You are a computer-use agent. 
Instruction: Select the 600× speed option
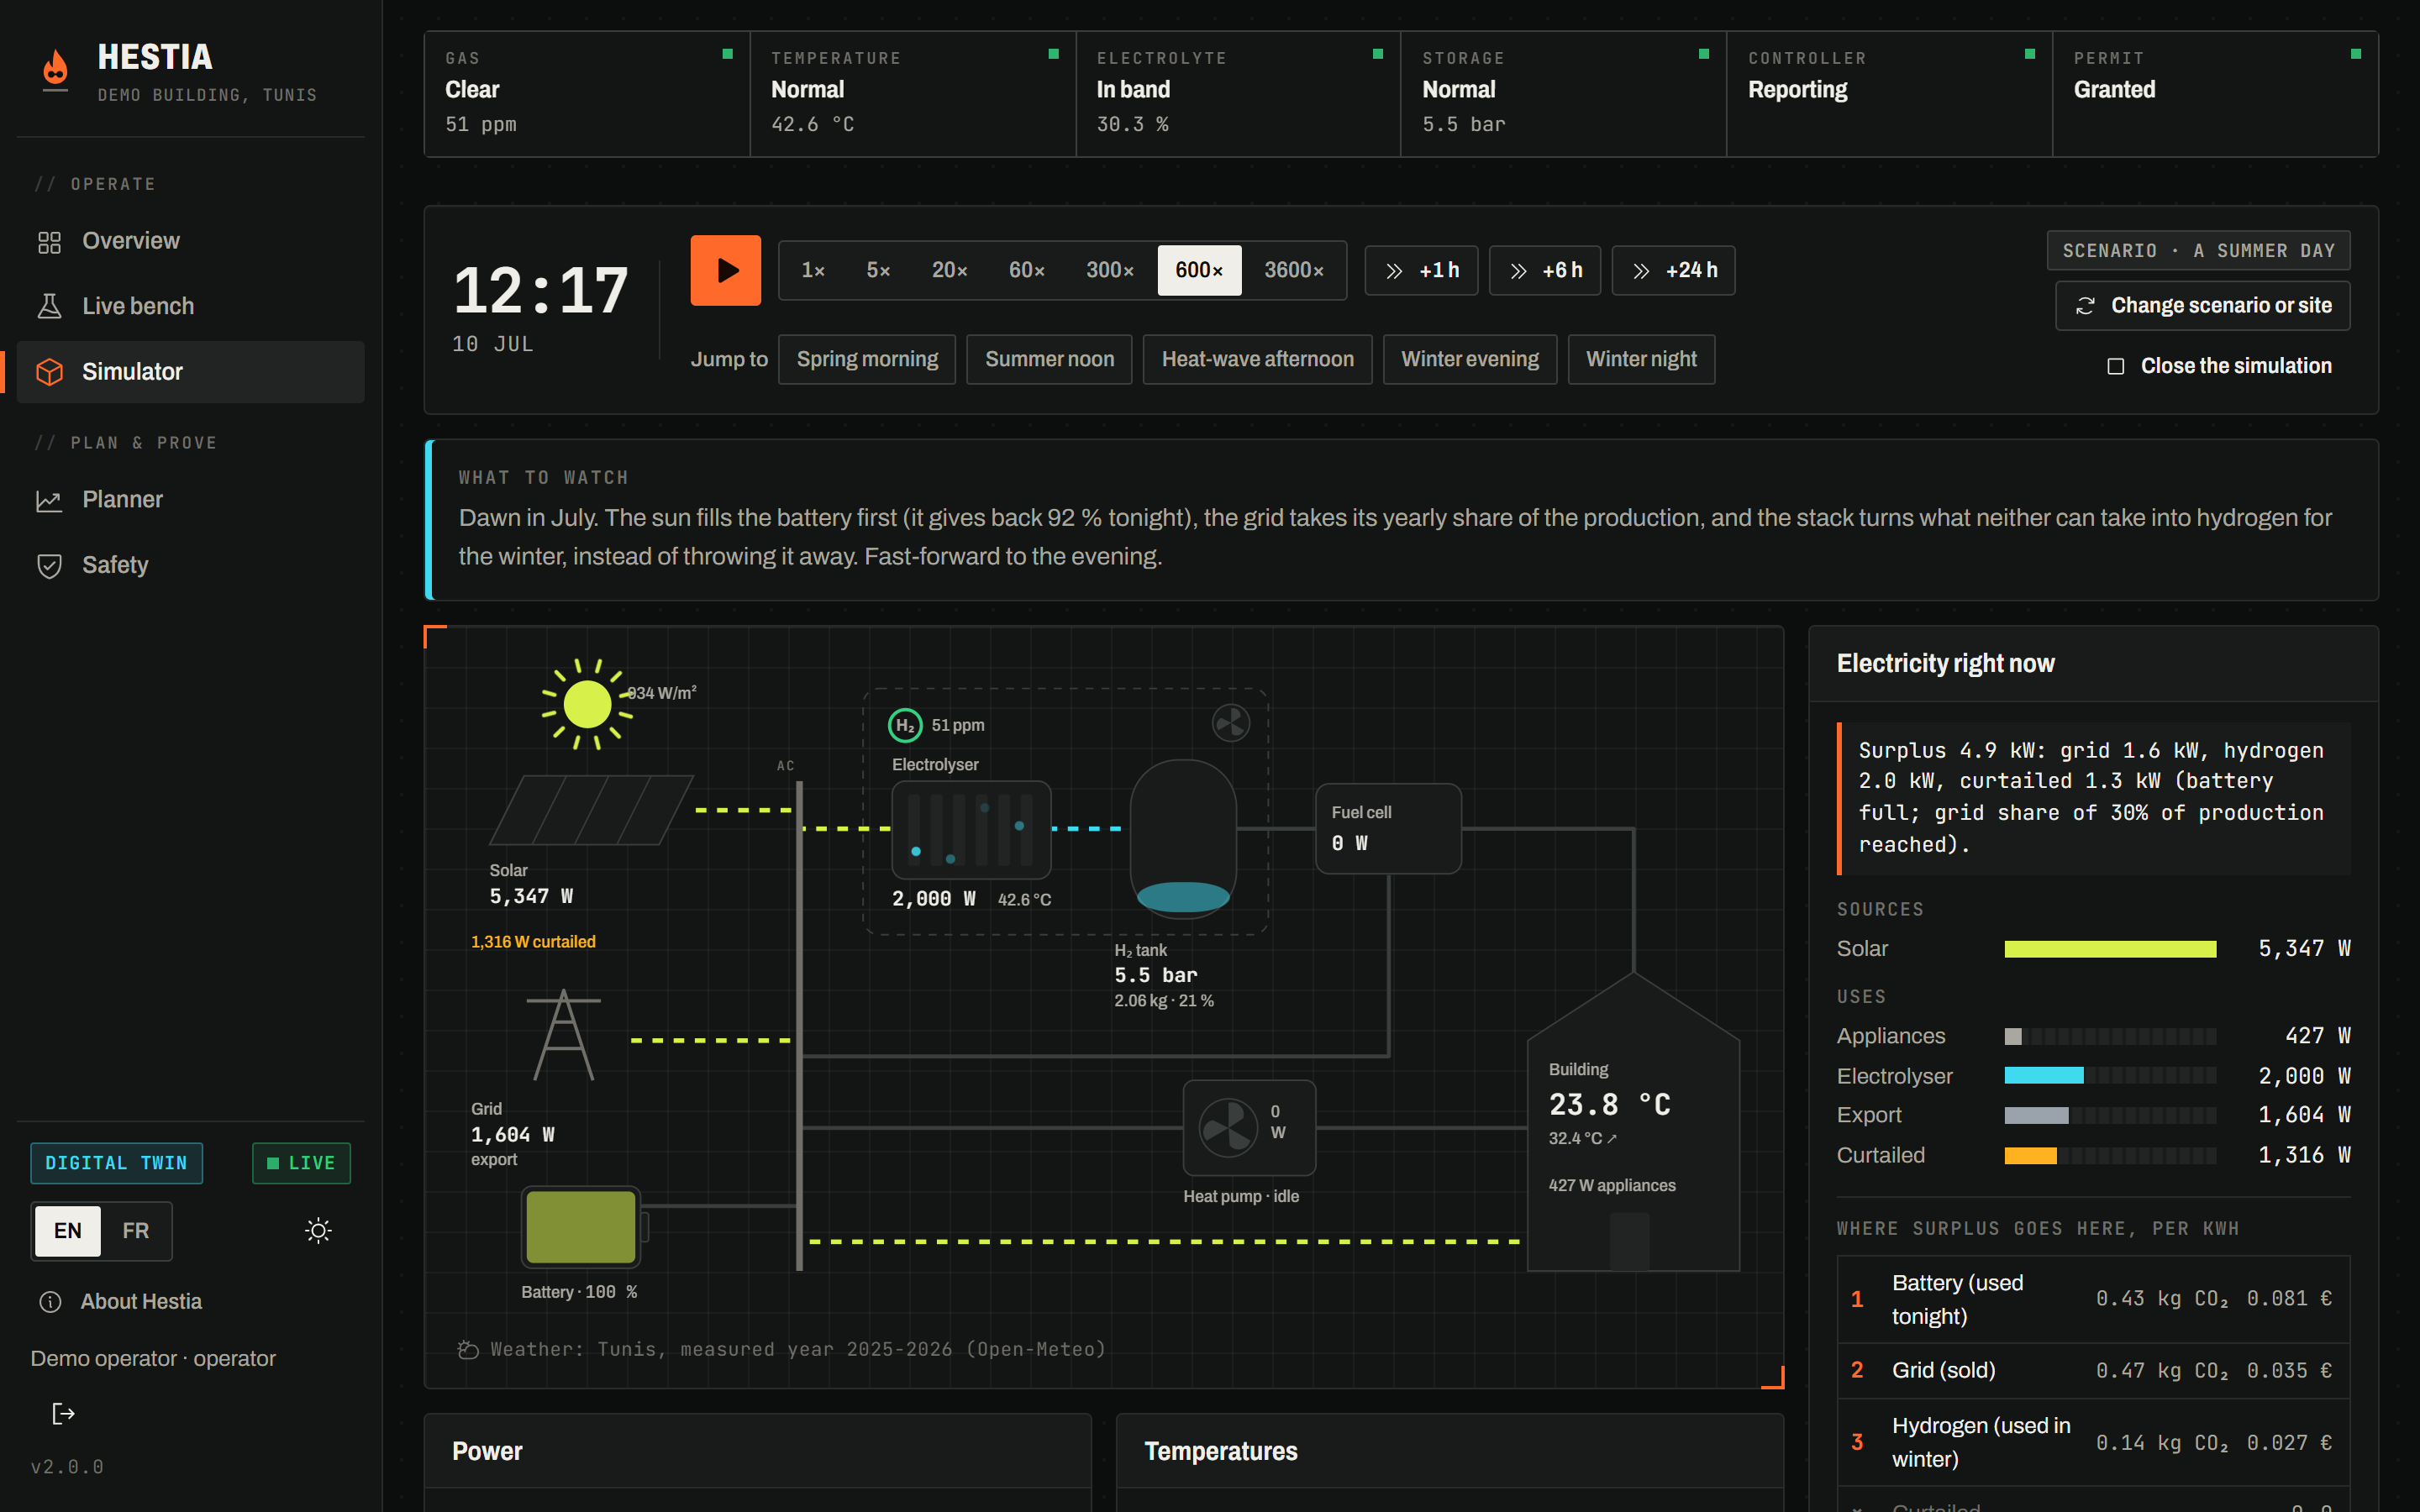click(1199, 270)
